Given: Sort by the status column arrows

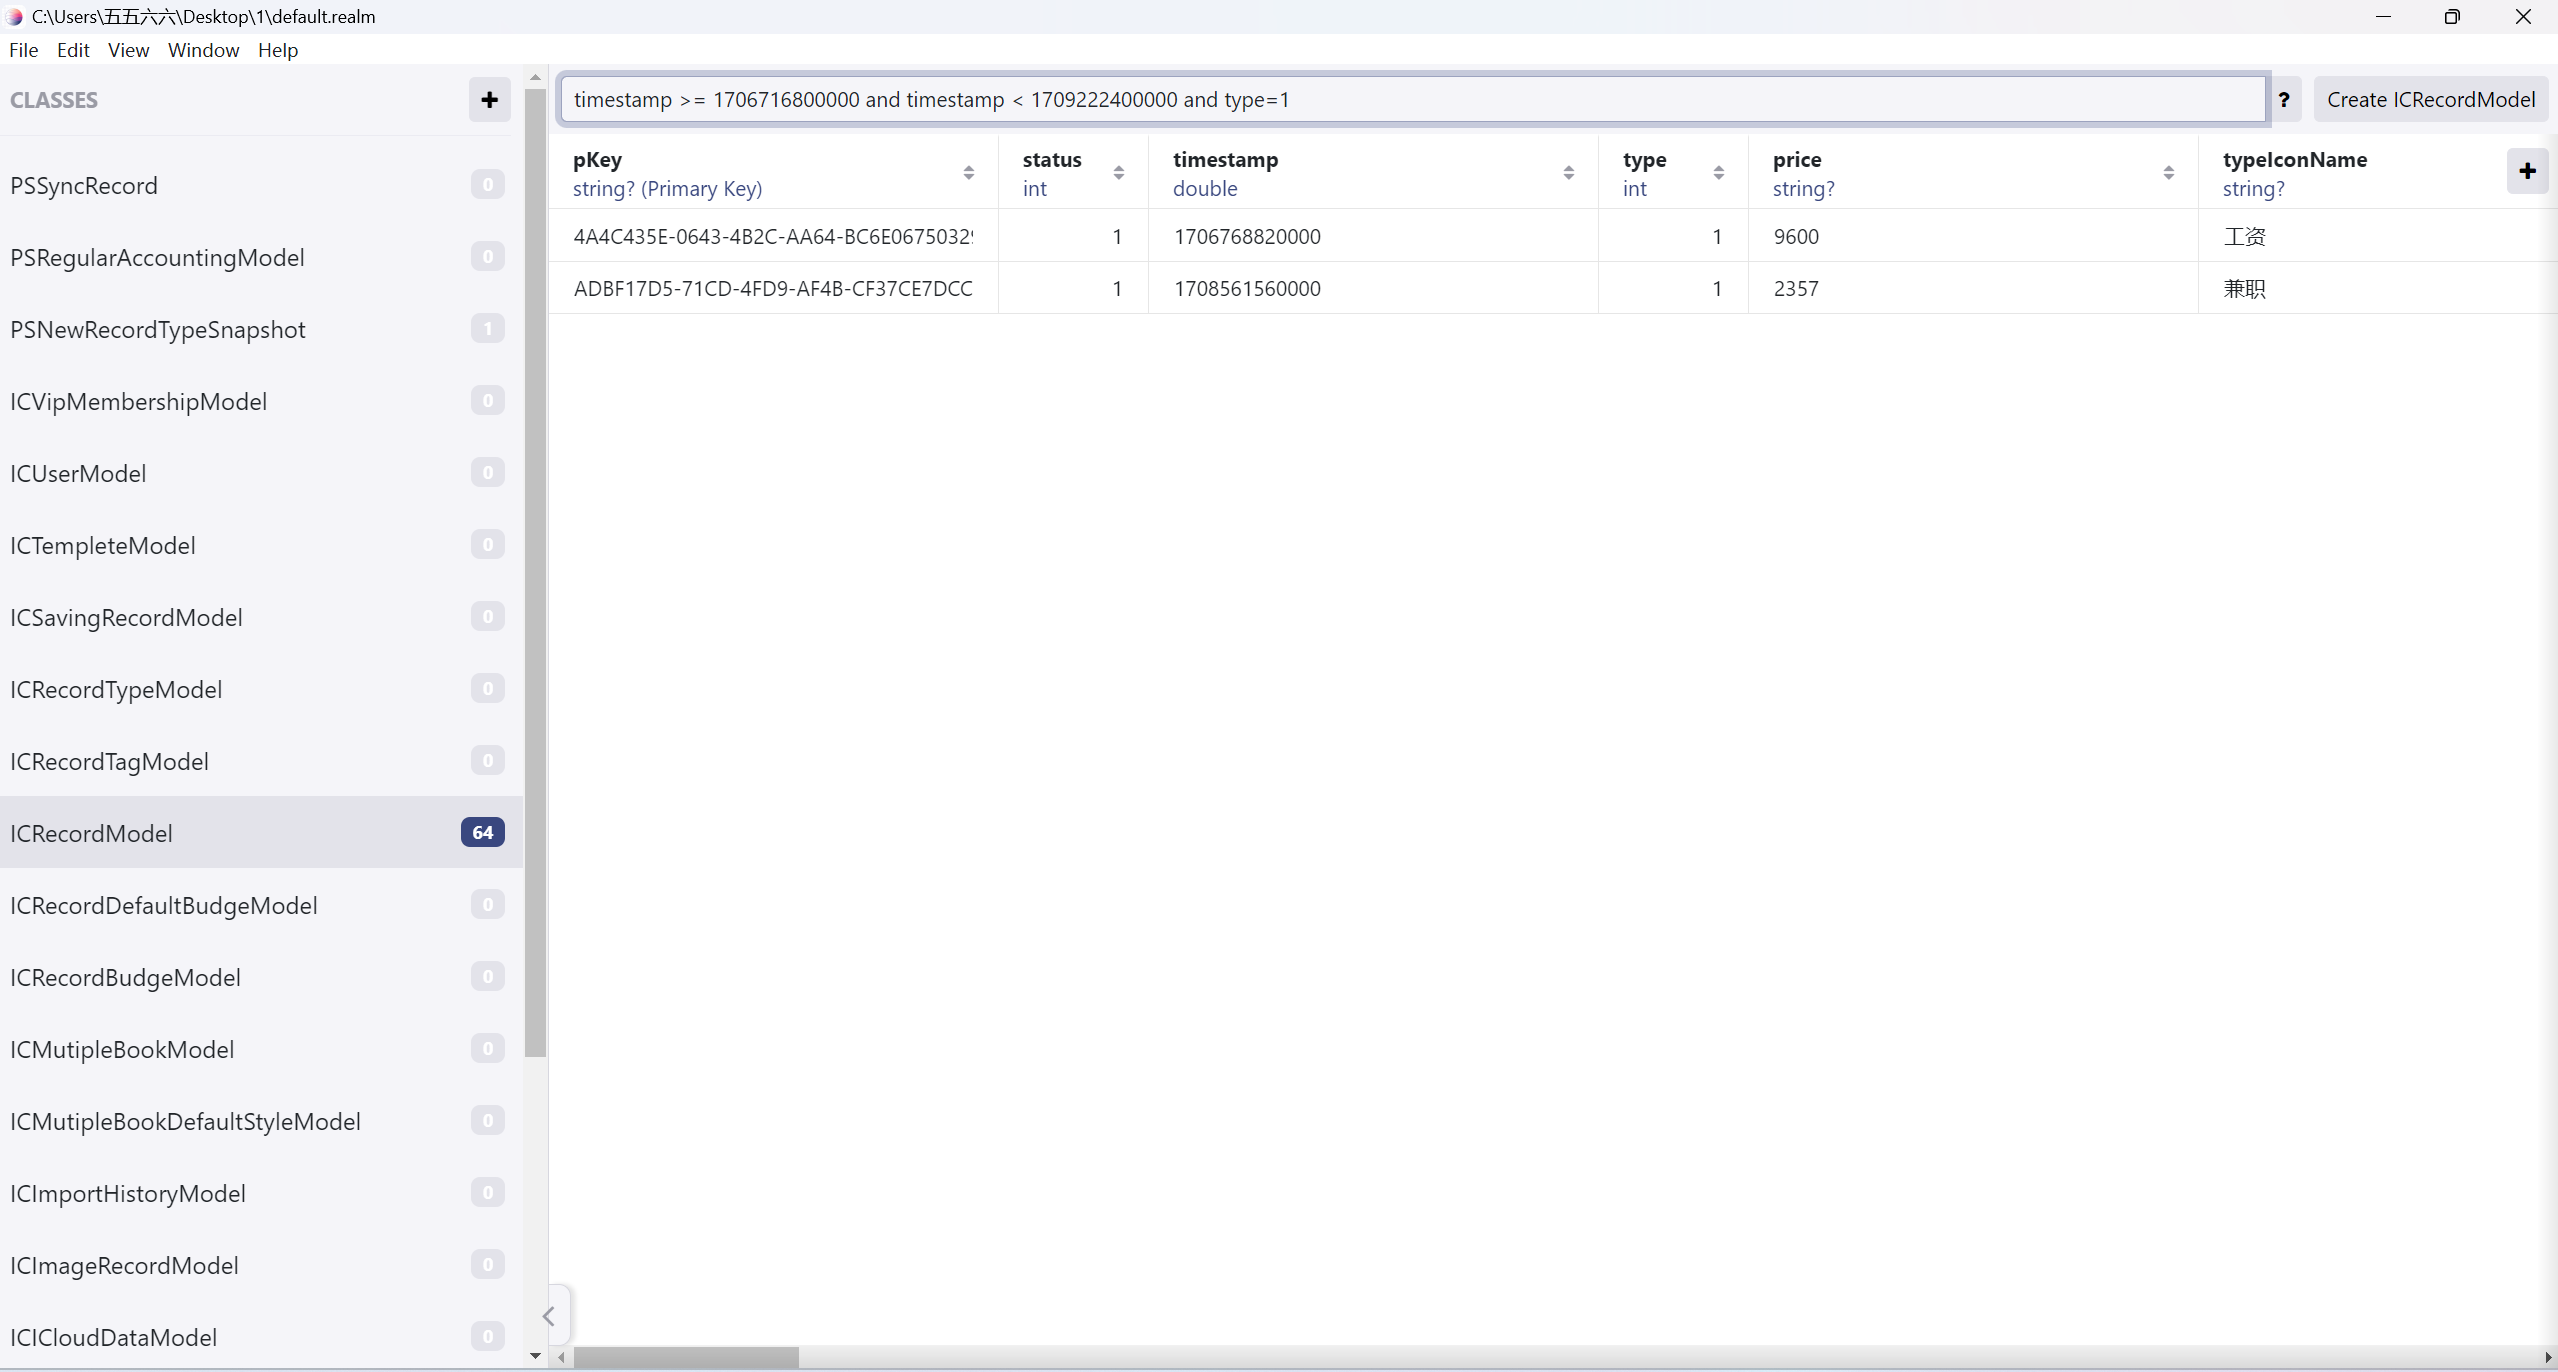Looking at the screenshot, I should 1118,173.
